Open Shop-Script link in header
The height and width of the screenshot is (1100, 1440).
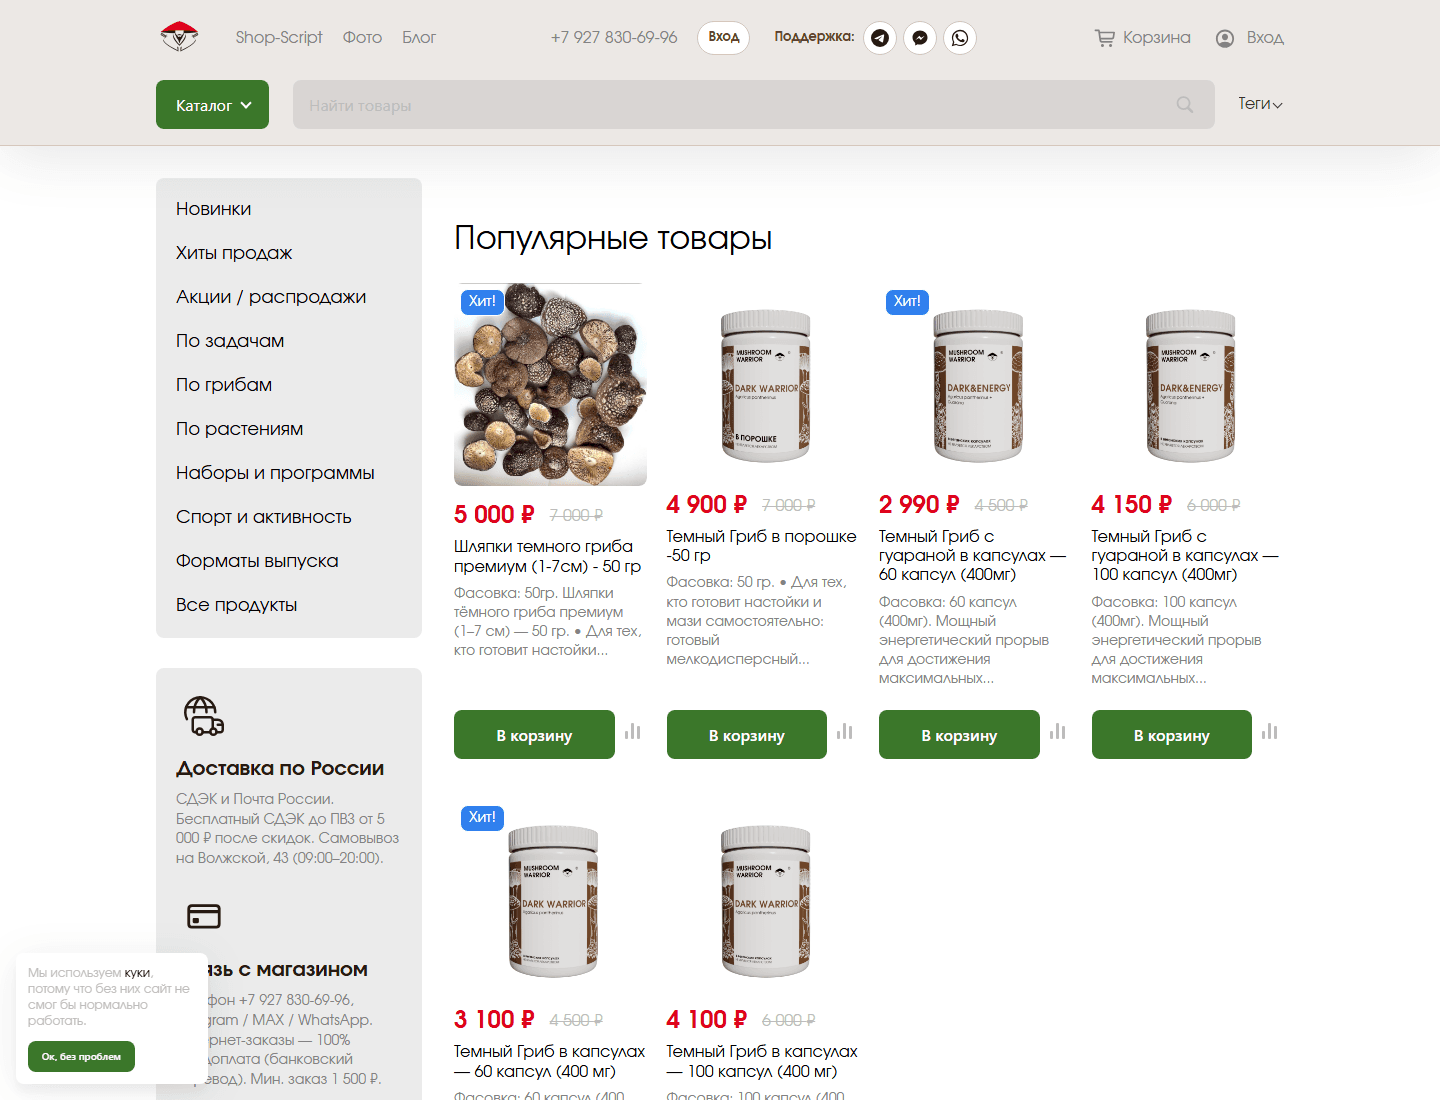point(279,38)
